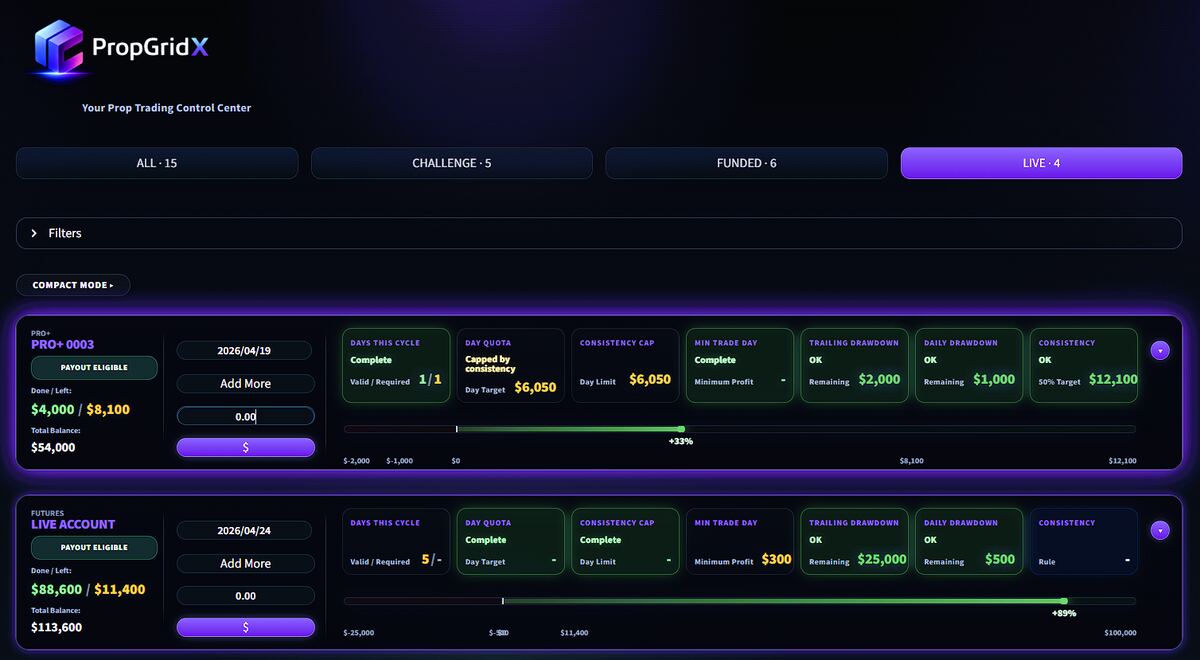The width and height of the screenshot is (1200, 660).
Task: Select Days This Cycle tile showing 5/-
Action: pos(396,542)
